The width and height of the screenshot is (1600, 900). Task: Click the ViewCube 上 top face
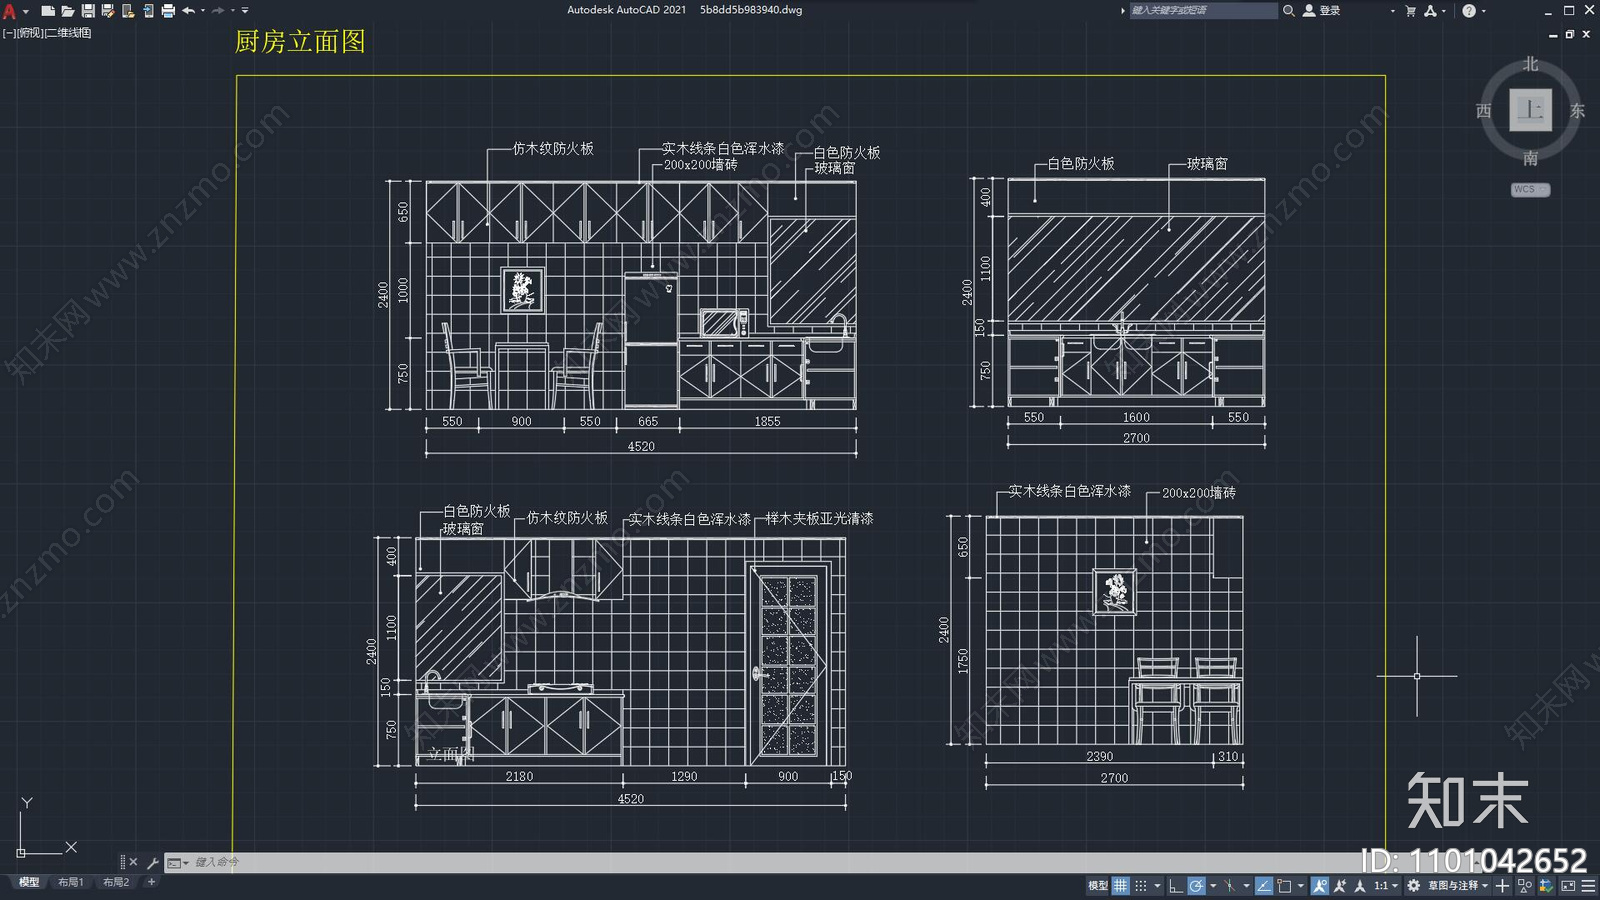click(1530, 109)
